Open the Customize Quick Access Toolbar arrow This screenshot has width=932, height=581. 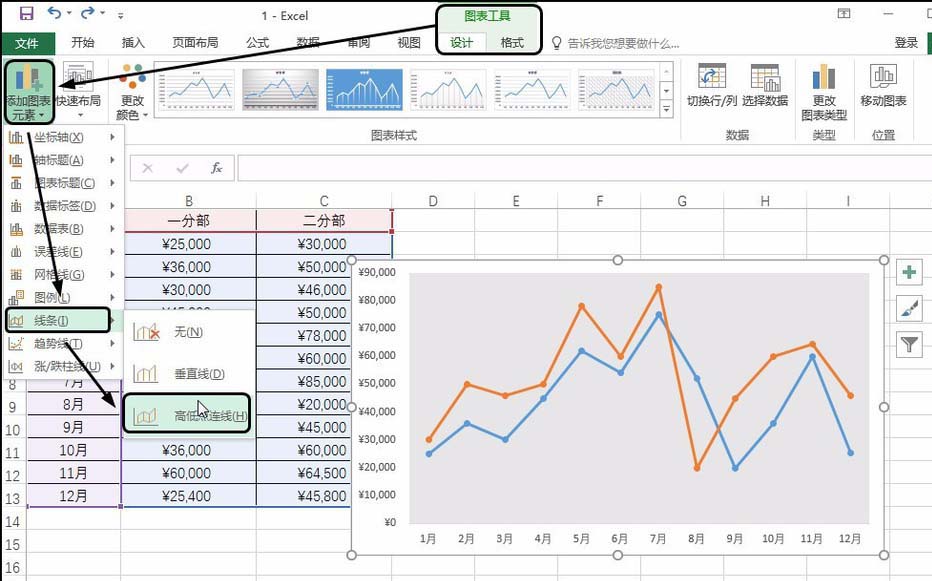[121, 15]
